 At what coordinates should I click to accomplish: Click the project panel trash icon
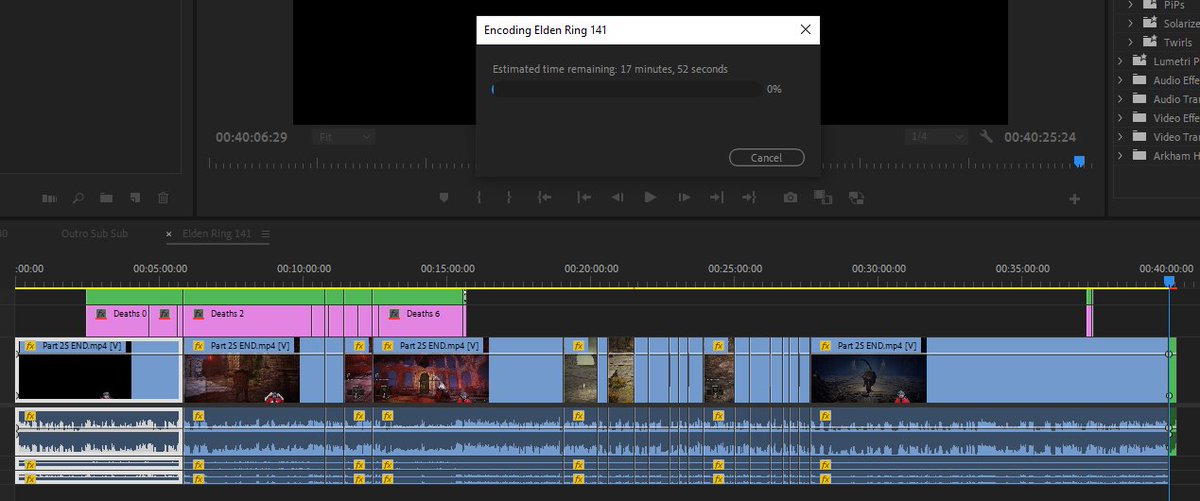tap(163, 198)
